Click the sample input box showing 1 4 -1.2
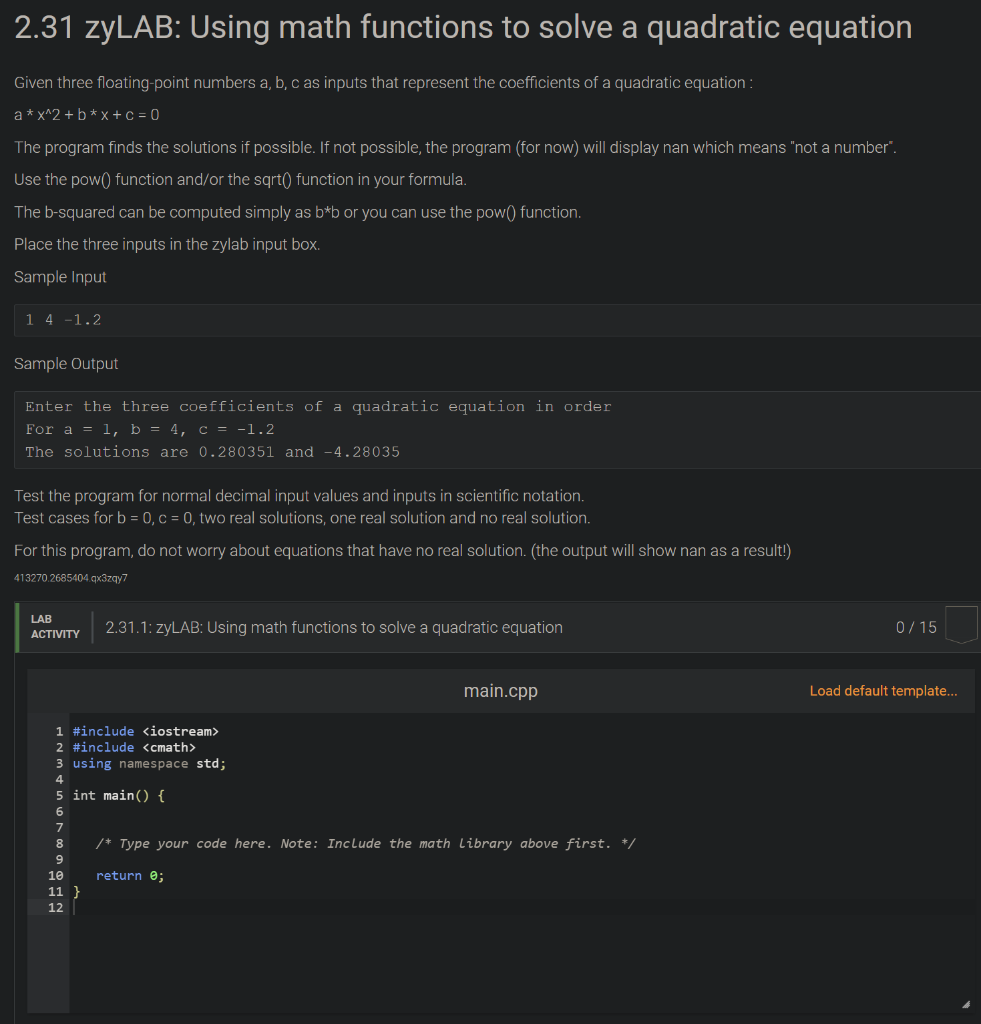This screenshot has height=1024, width=981. pos(497,320)
